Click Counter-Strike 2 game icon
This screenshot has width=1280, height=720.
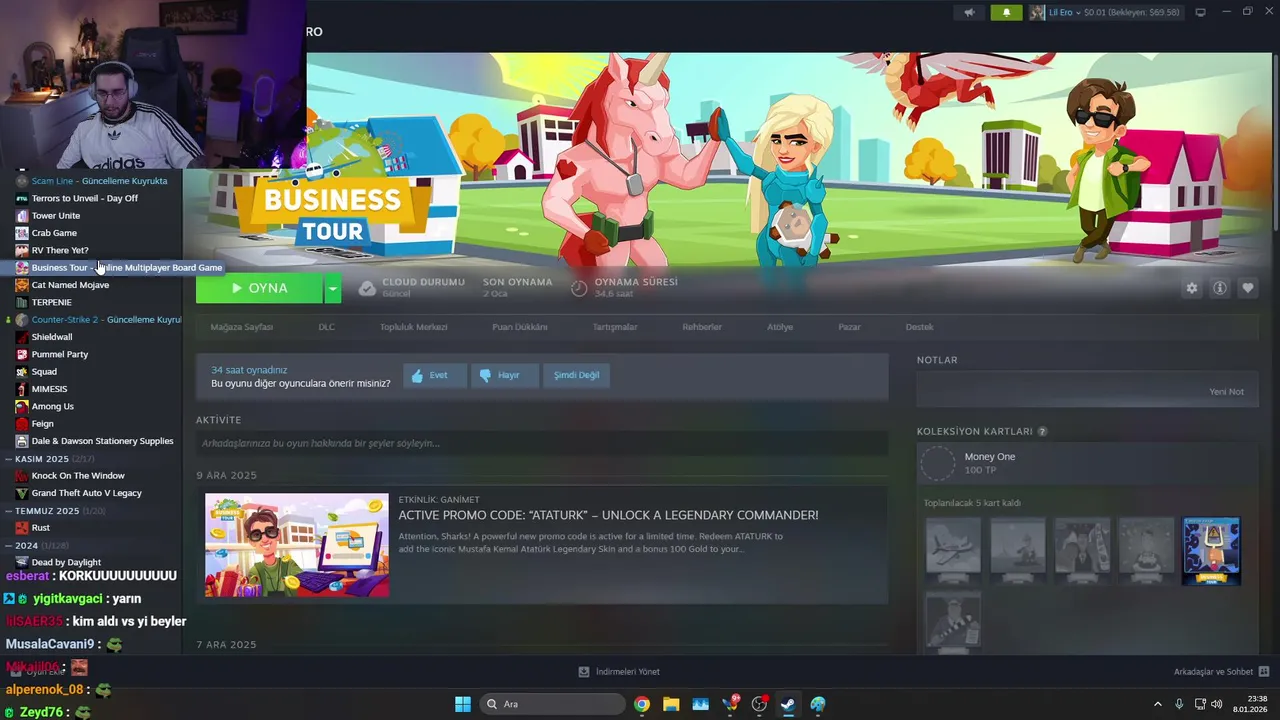[x=22, y=320]
